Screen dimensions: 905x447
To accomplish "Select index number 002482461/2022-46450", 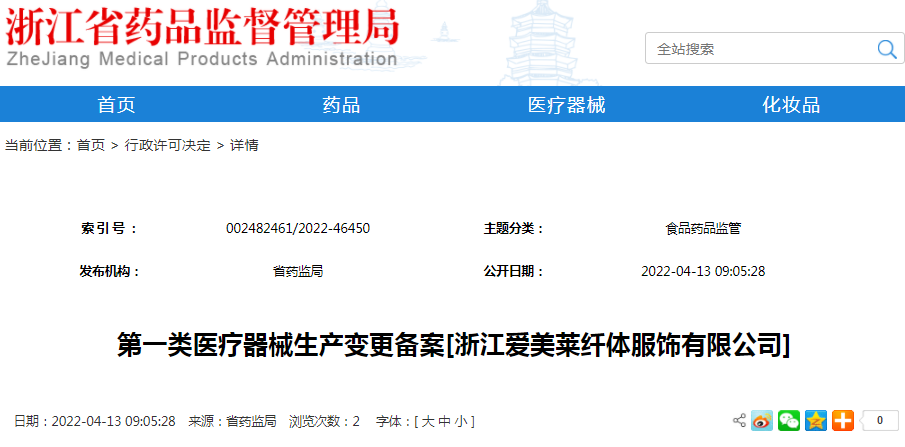I will (x=298, y=229).
